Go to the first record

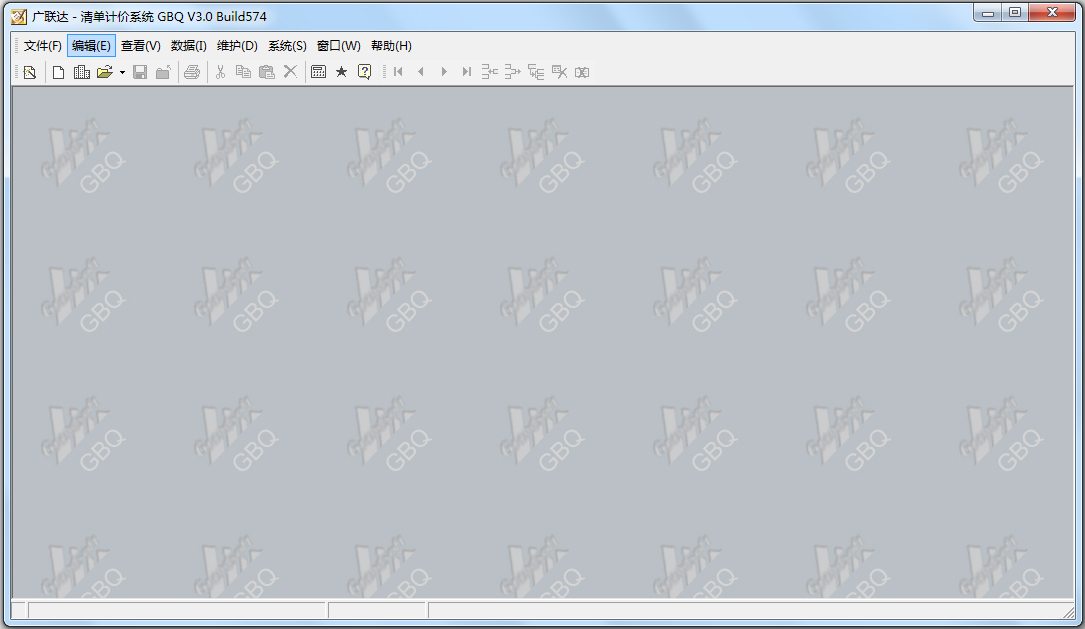tap(398, 72)
